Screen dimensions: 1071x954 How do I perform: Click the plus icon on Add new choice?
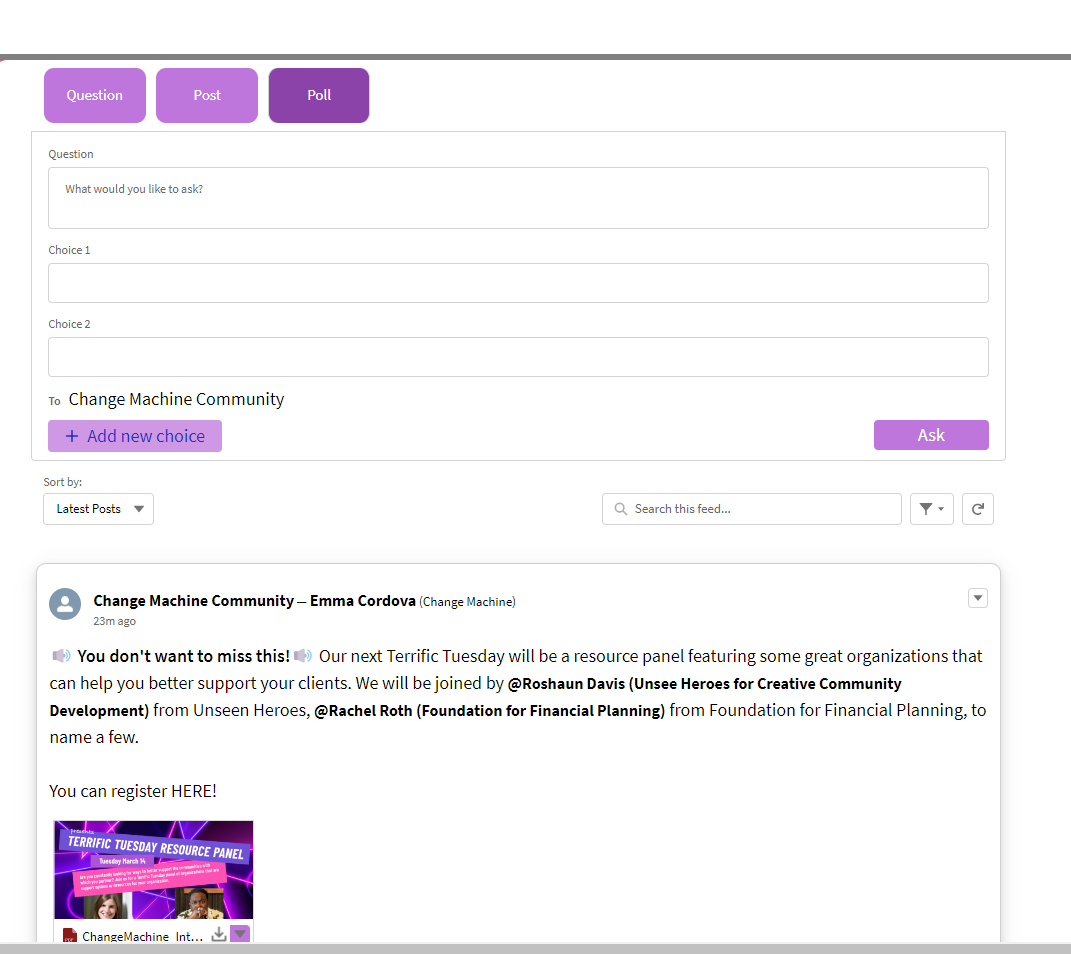[72, 436]
